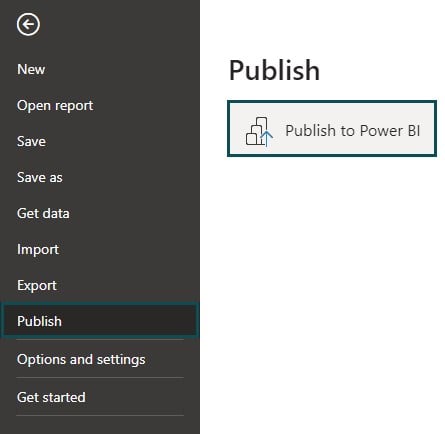Screen dimensions: 445x434
Task: Open the Save as option
Action: coord(40,177)
